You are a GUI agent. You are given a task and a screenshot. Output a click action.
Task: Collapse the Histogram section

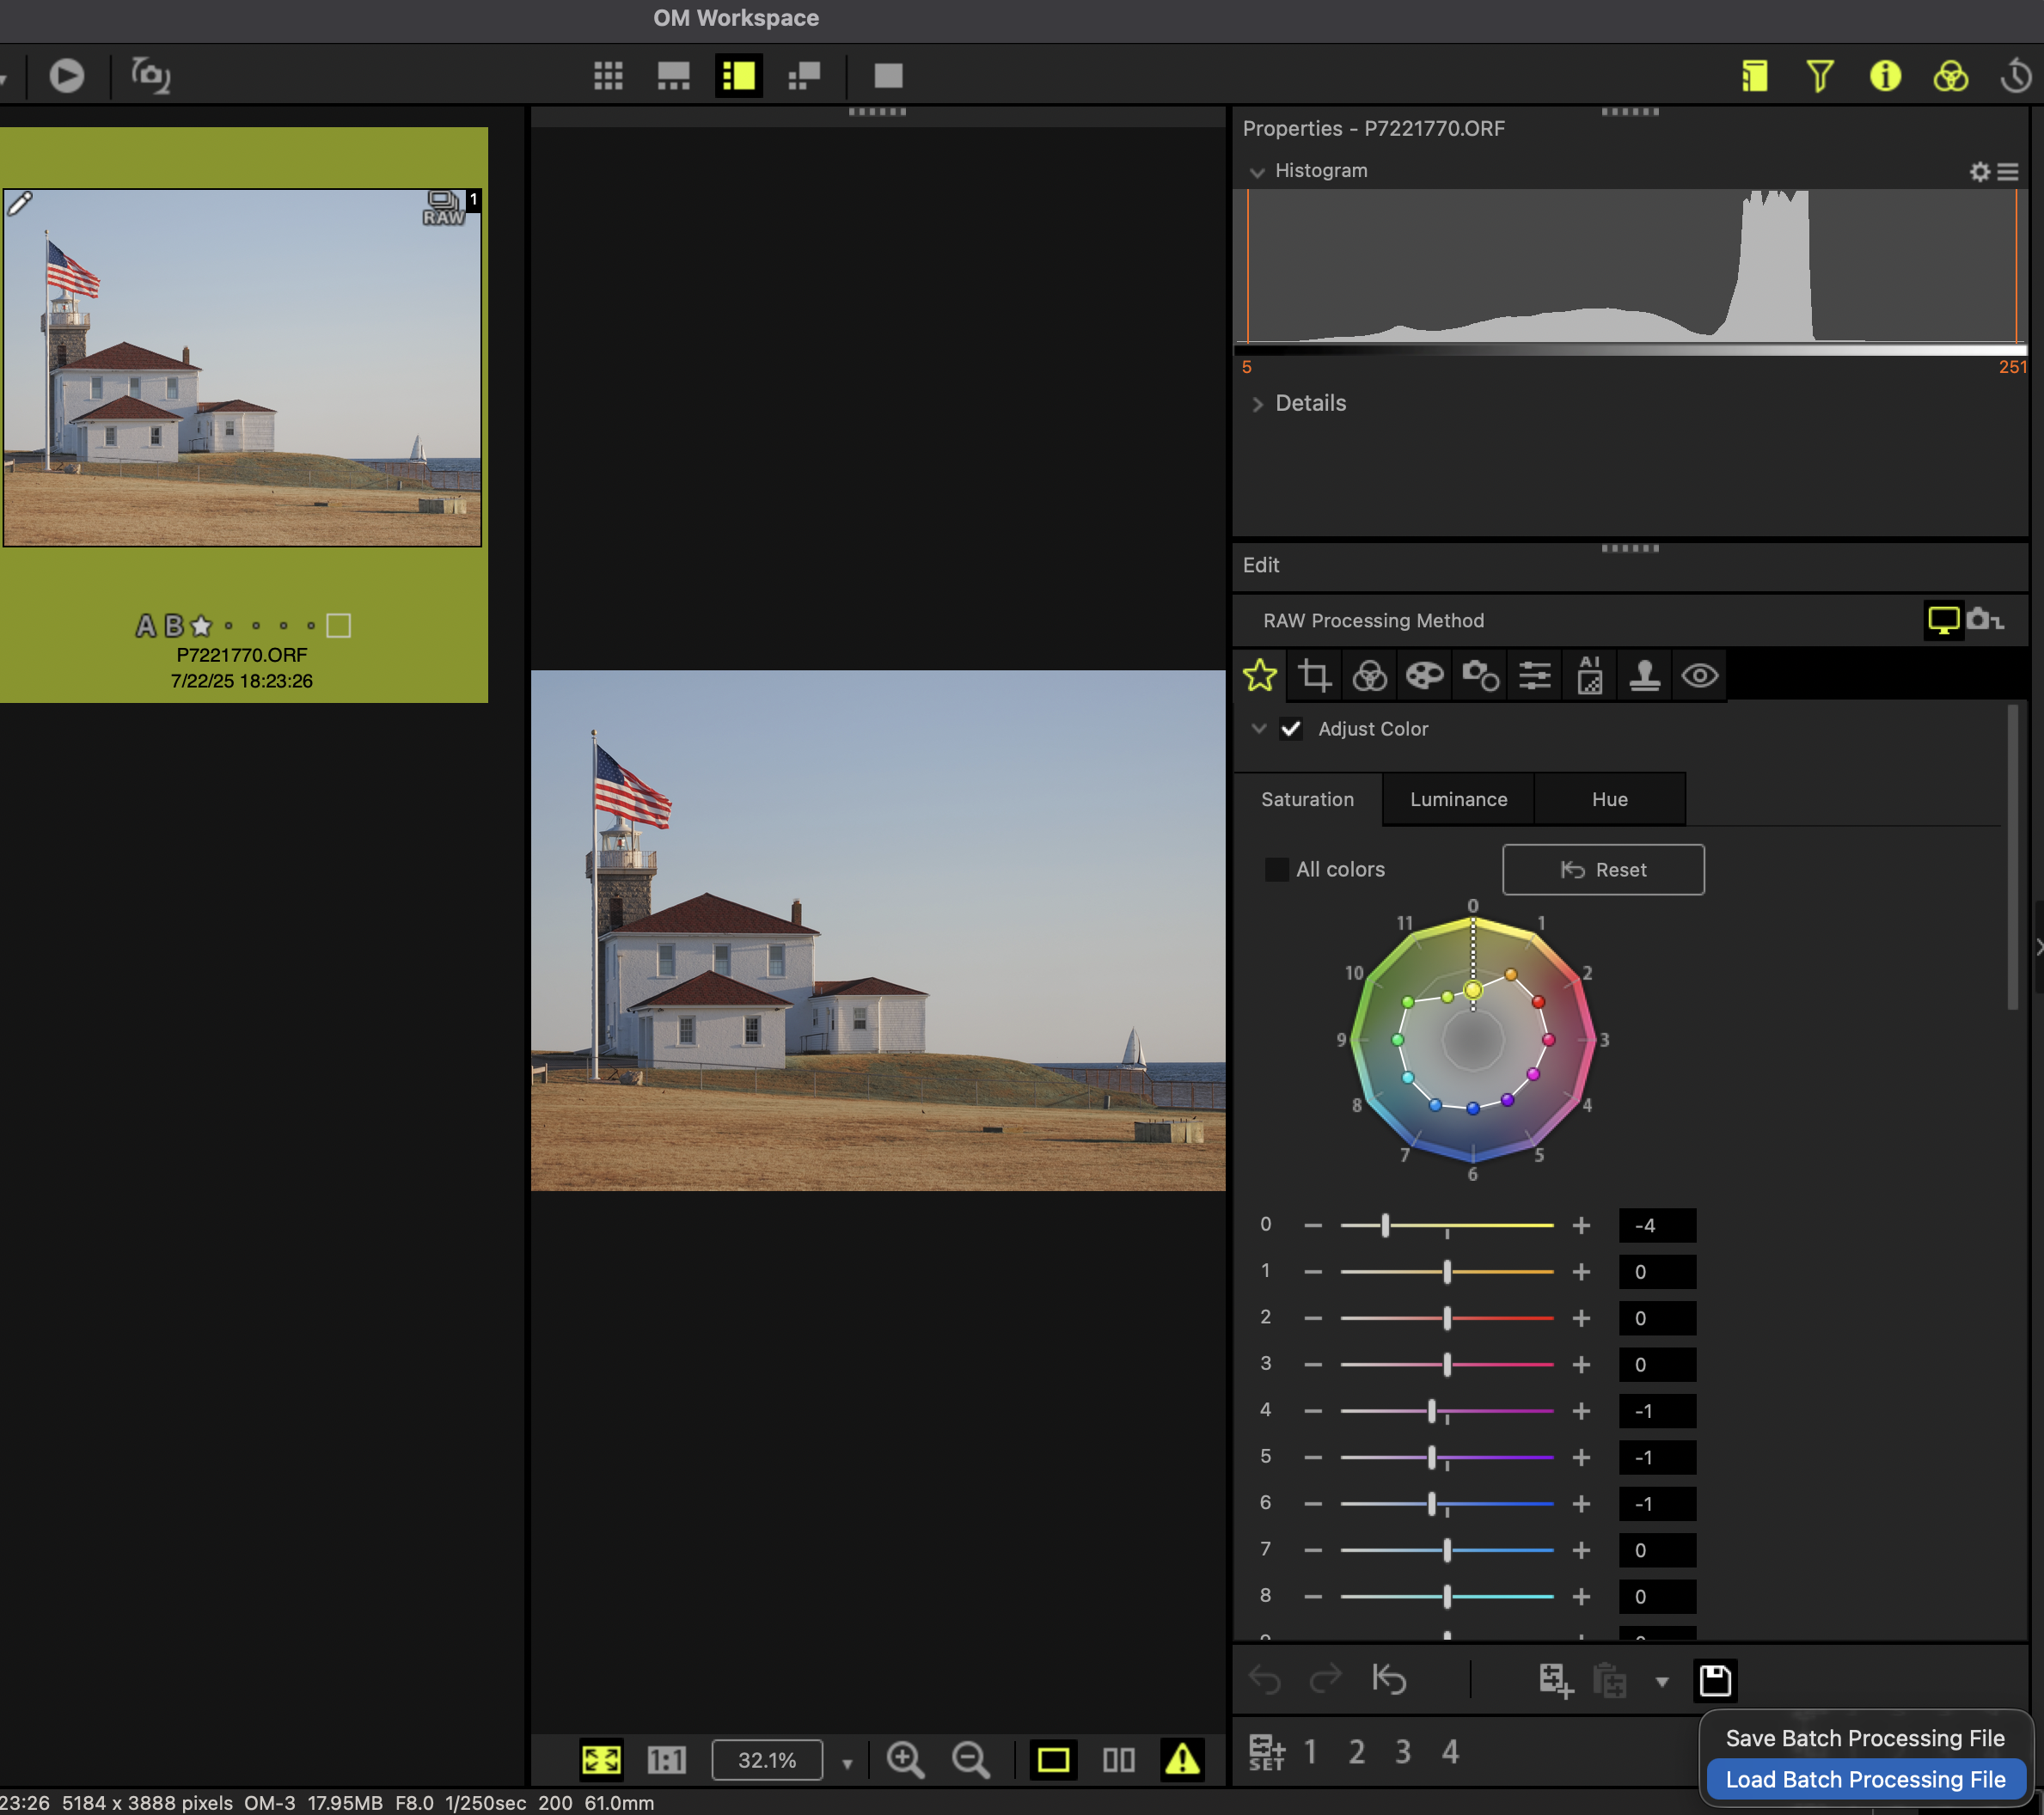(1257, 172)
